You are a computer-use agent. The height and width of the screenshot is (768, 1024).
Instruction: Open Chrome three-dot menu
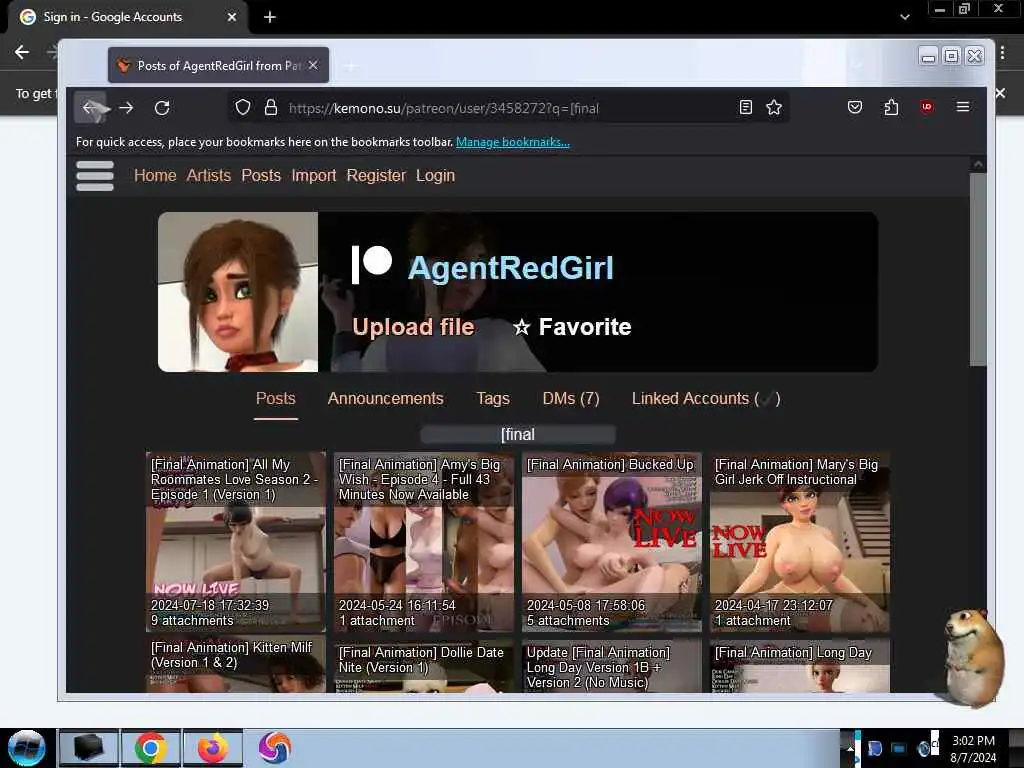(1002, 52)
